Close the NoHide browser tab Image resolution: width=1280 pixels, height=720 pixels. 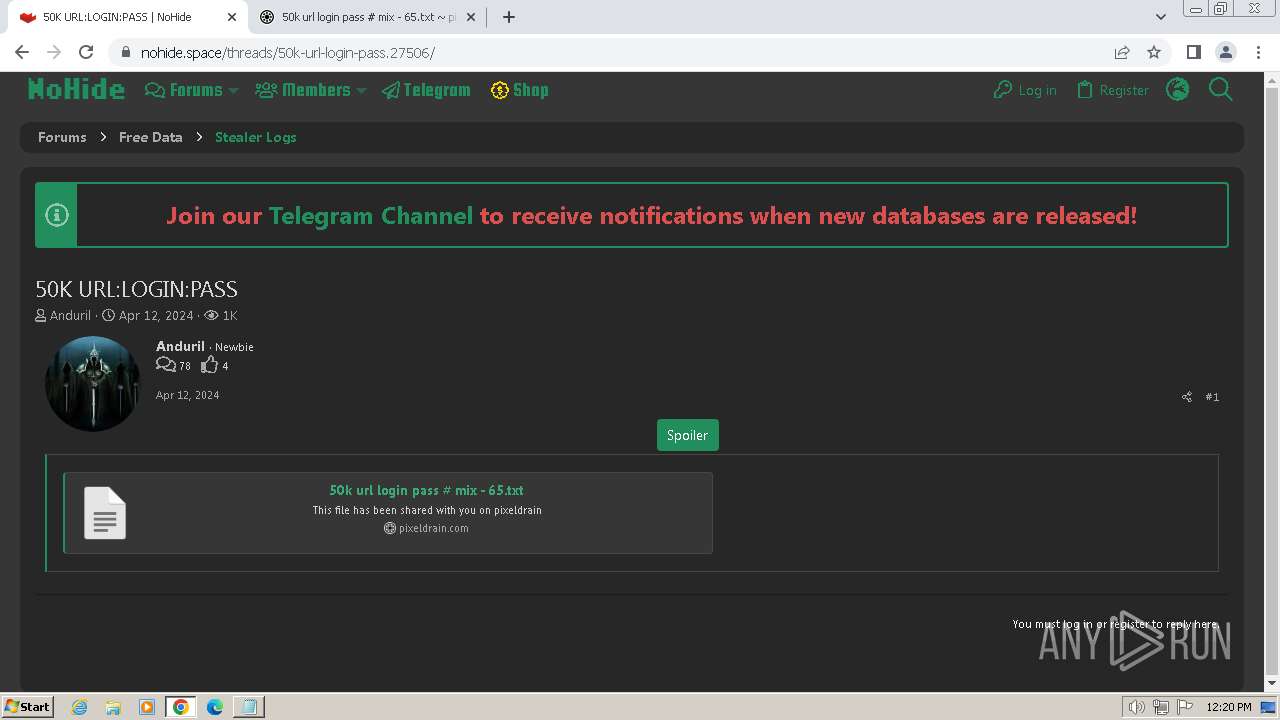tap(231, 17)
